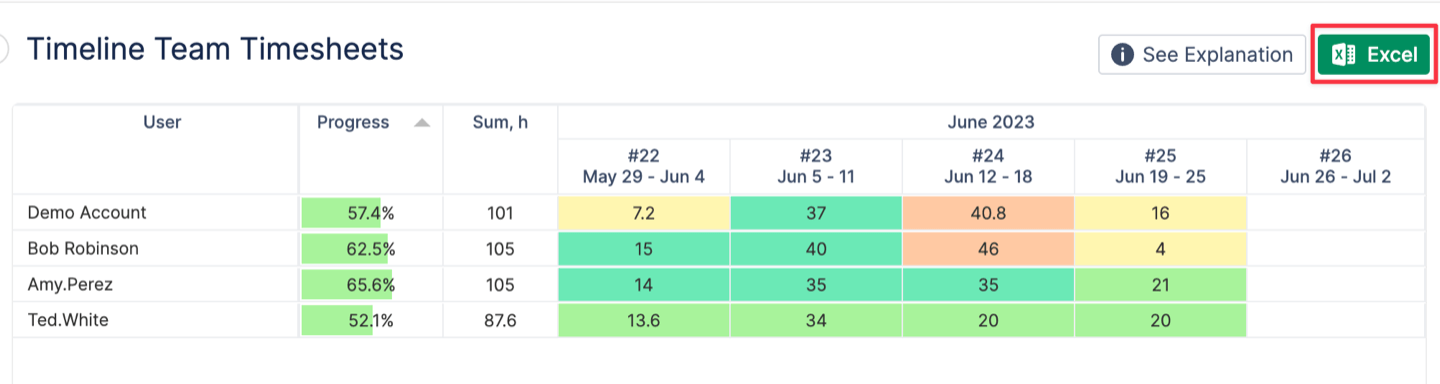Image resolution: width=1440 pixels, height=384 pixels.
Task: Click Demo Account's orange 40.8 cell
Action: (x=988, y=213)
